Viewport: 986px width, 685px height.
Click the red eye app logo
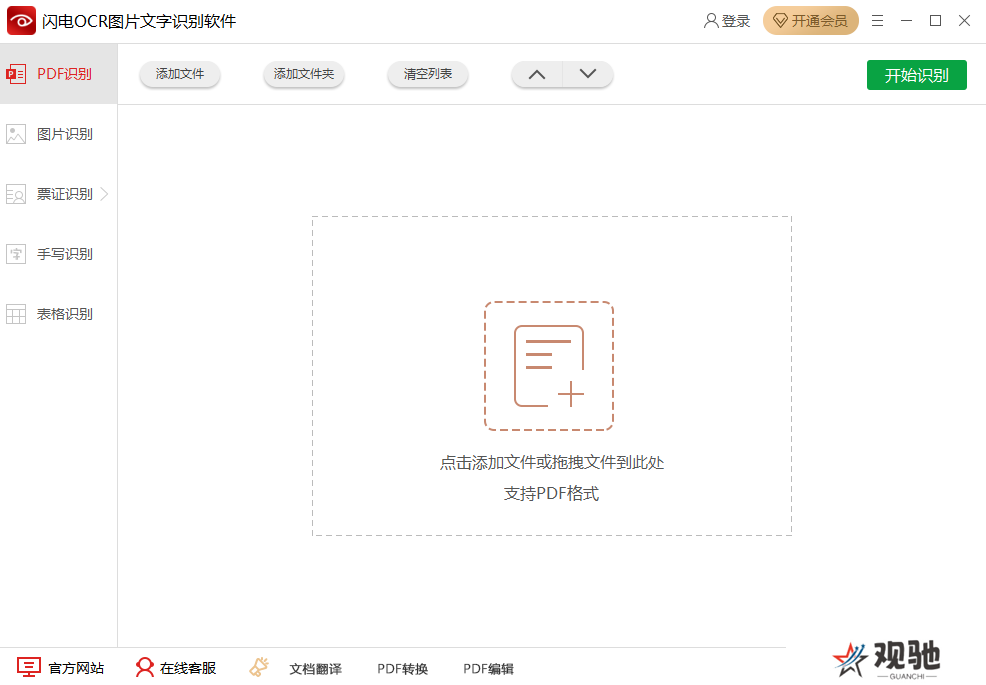21,21
